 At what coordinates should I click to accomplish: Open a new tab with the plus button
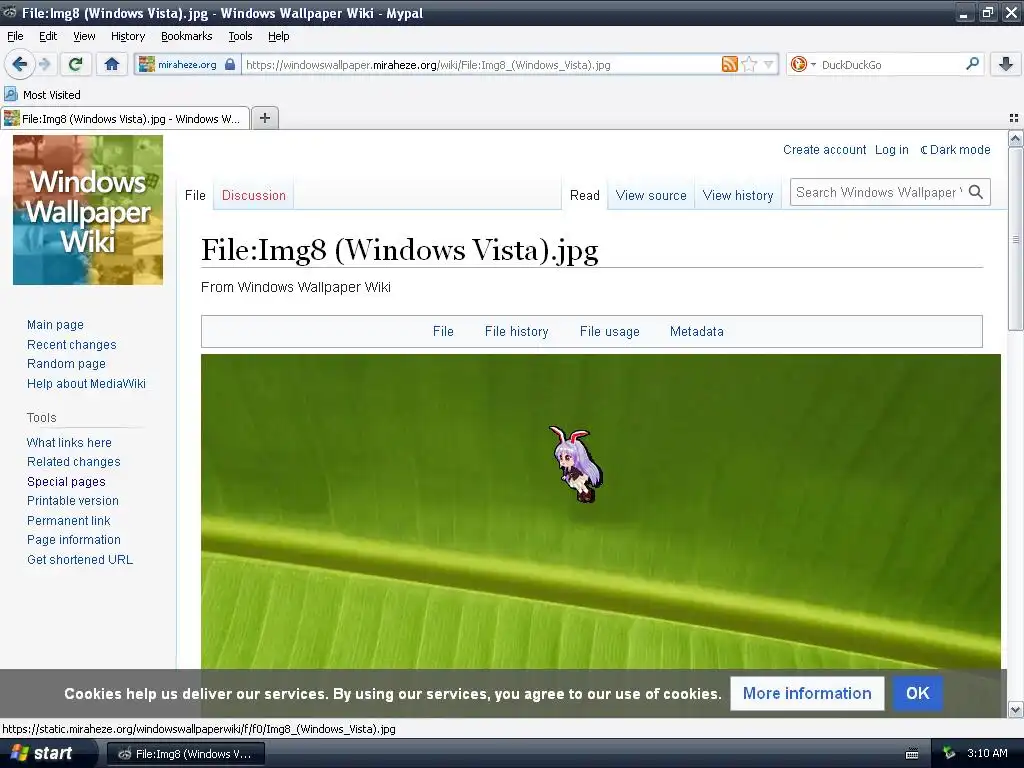click(264, 118)
